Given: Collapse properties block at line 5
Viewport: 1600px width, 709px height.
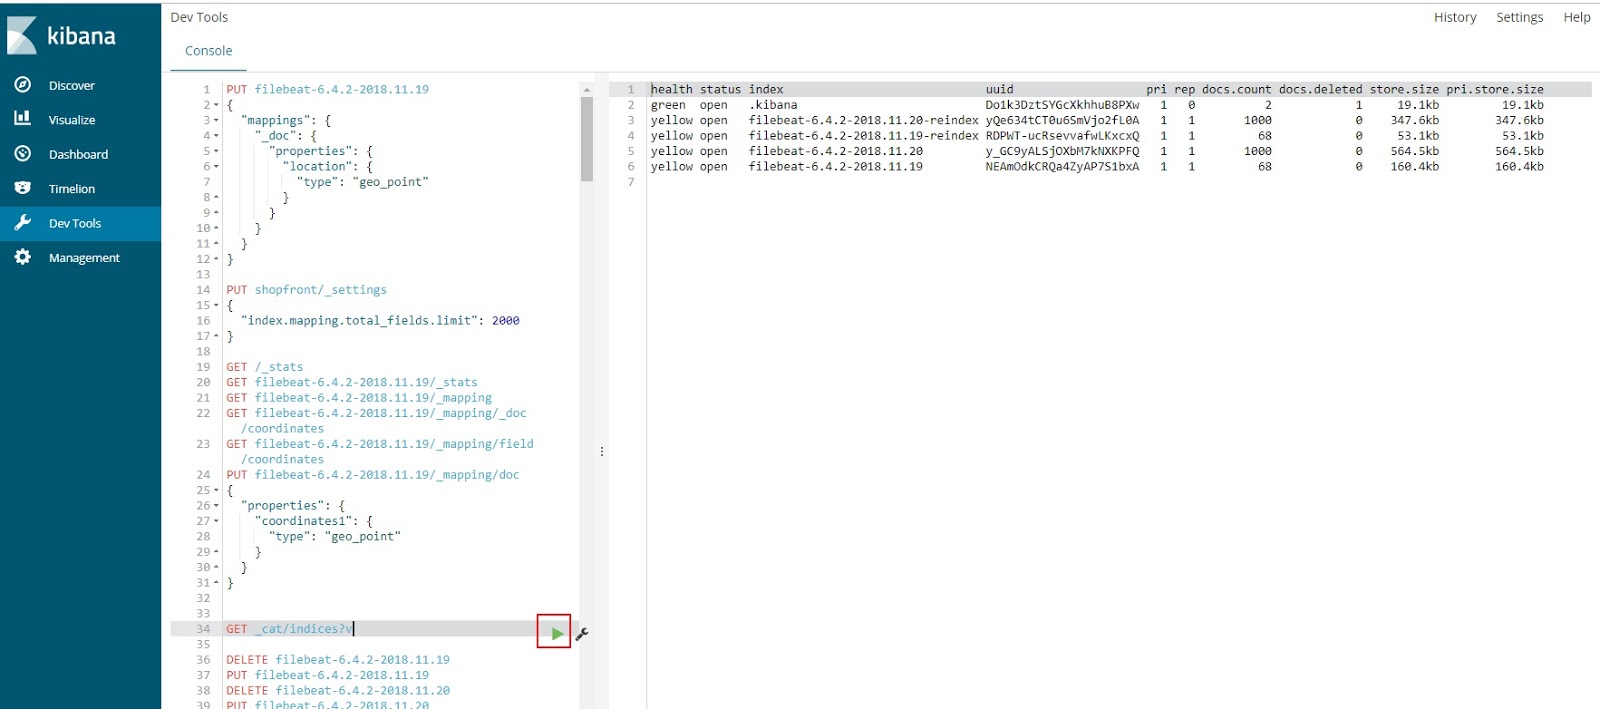Looking at the screenshot, I should coord(216,151).
